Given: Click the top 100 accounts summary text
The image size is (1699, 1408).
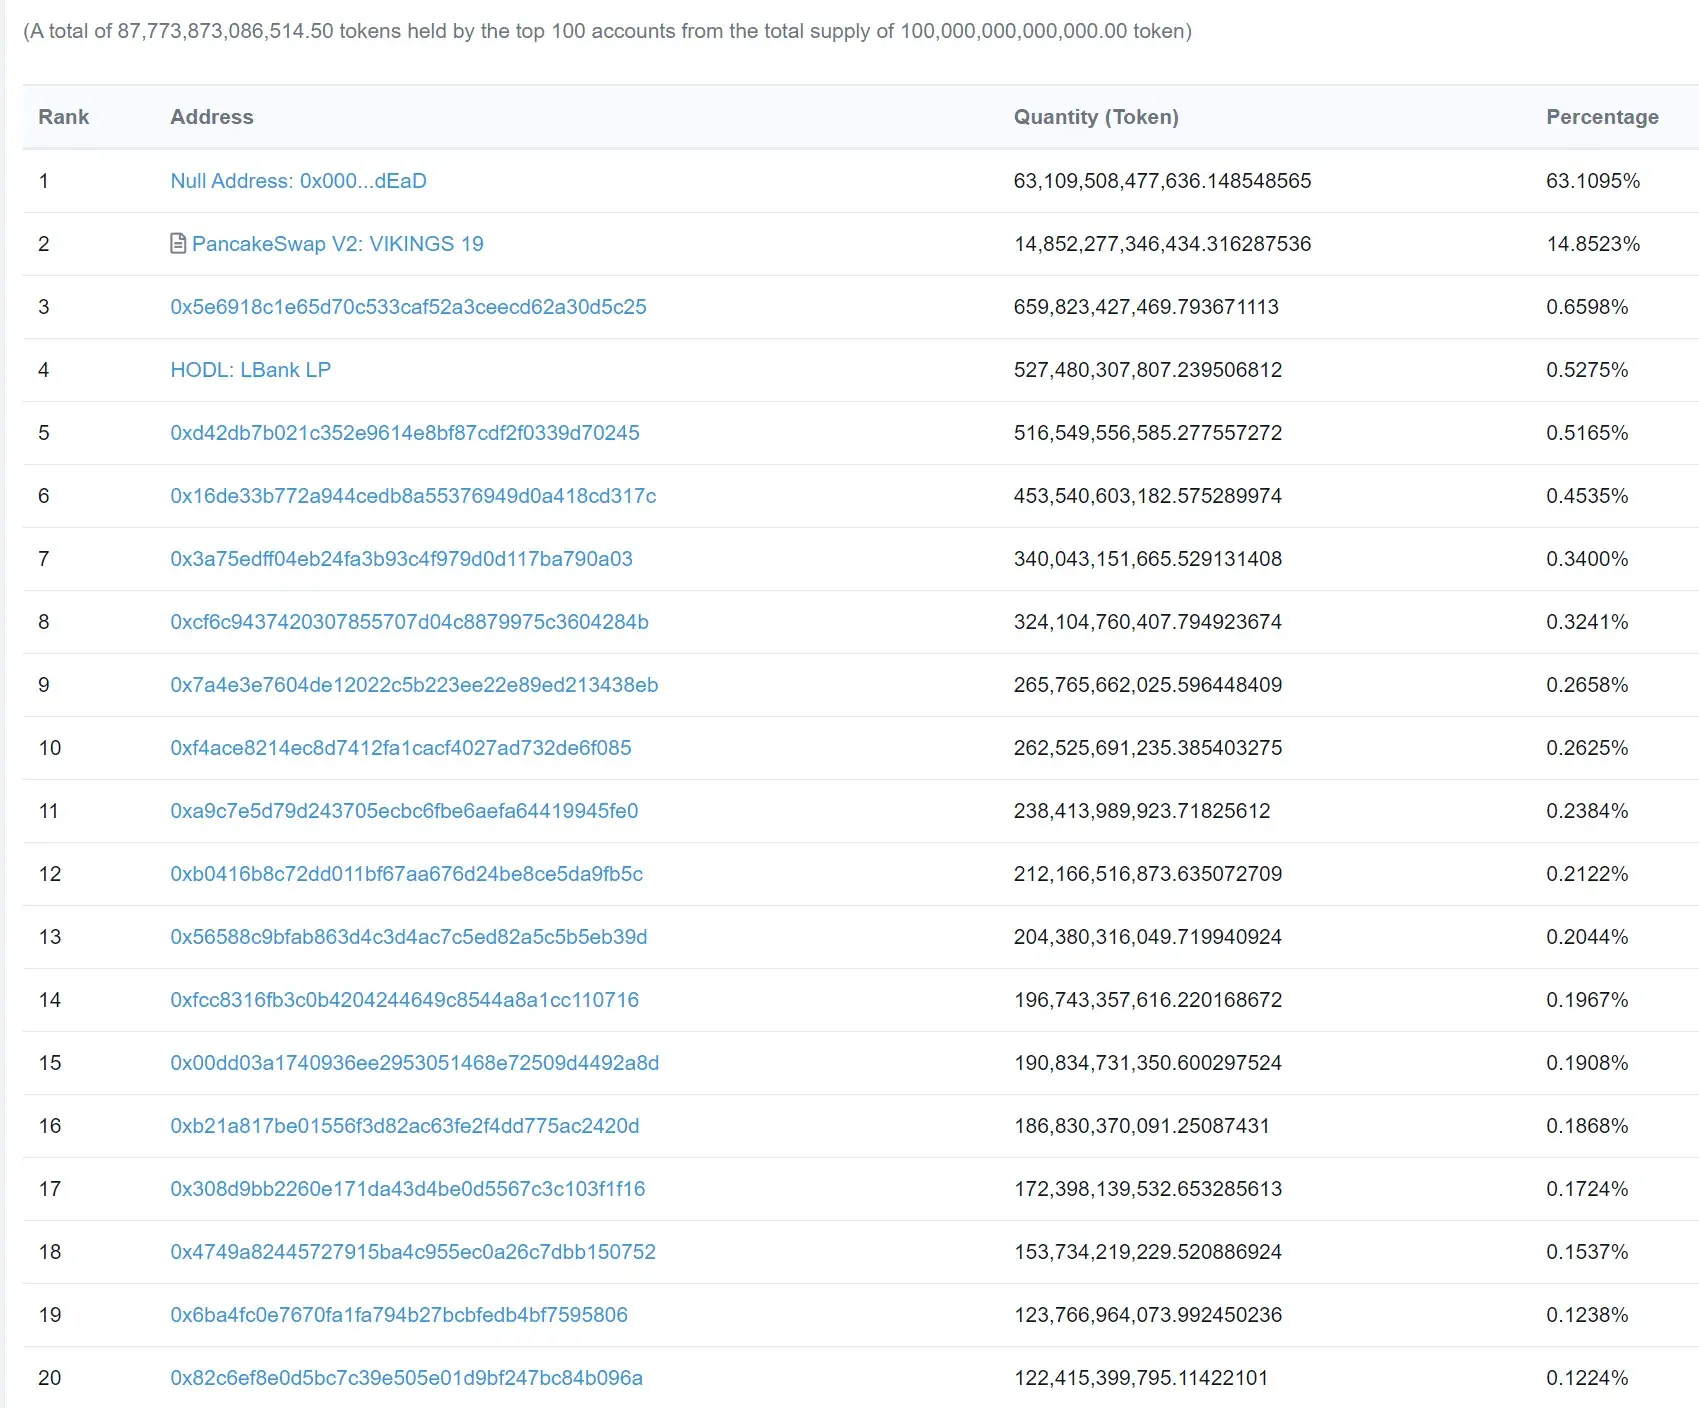Looking at the screenshot, I should point(607,31).
